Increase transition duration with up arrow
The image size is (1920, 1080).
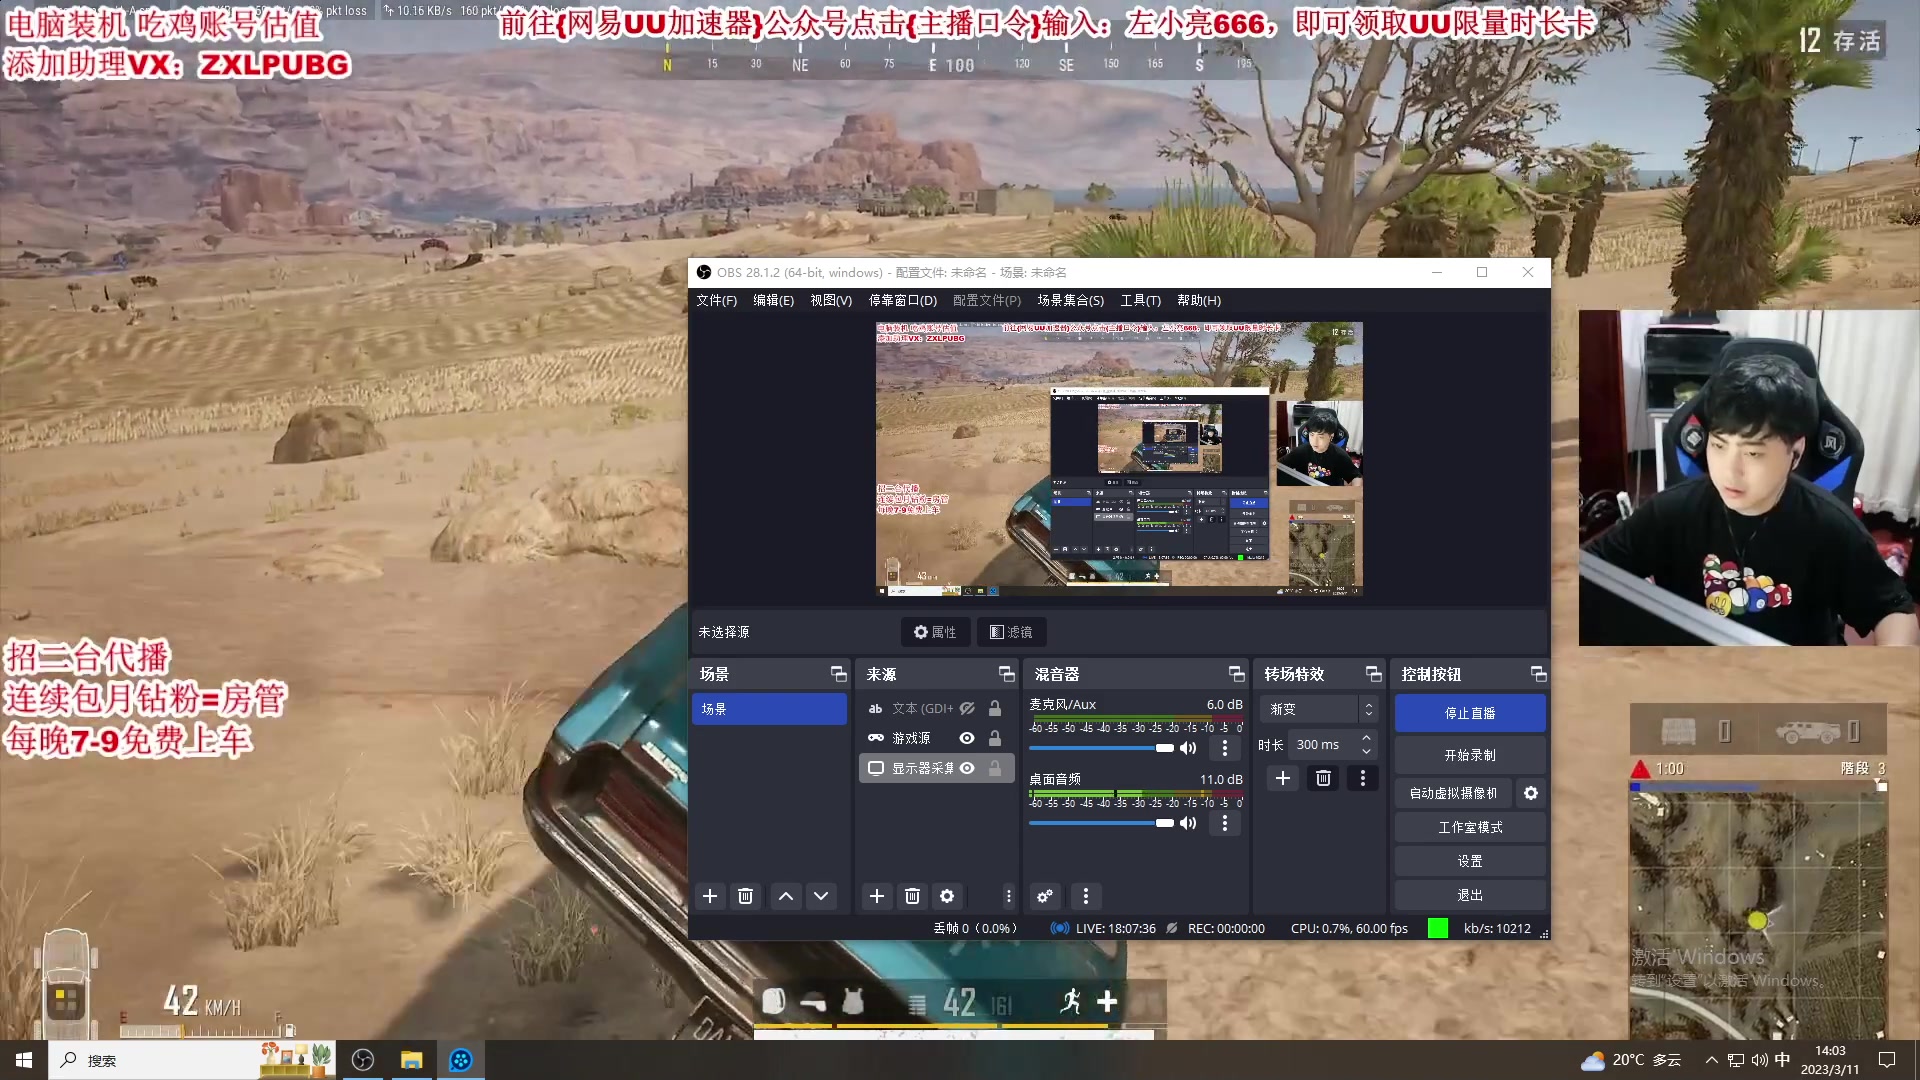tap(1367, 738)
